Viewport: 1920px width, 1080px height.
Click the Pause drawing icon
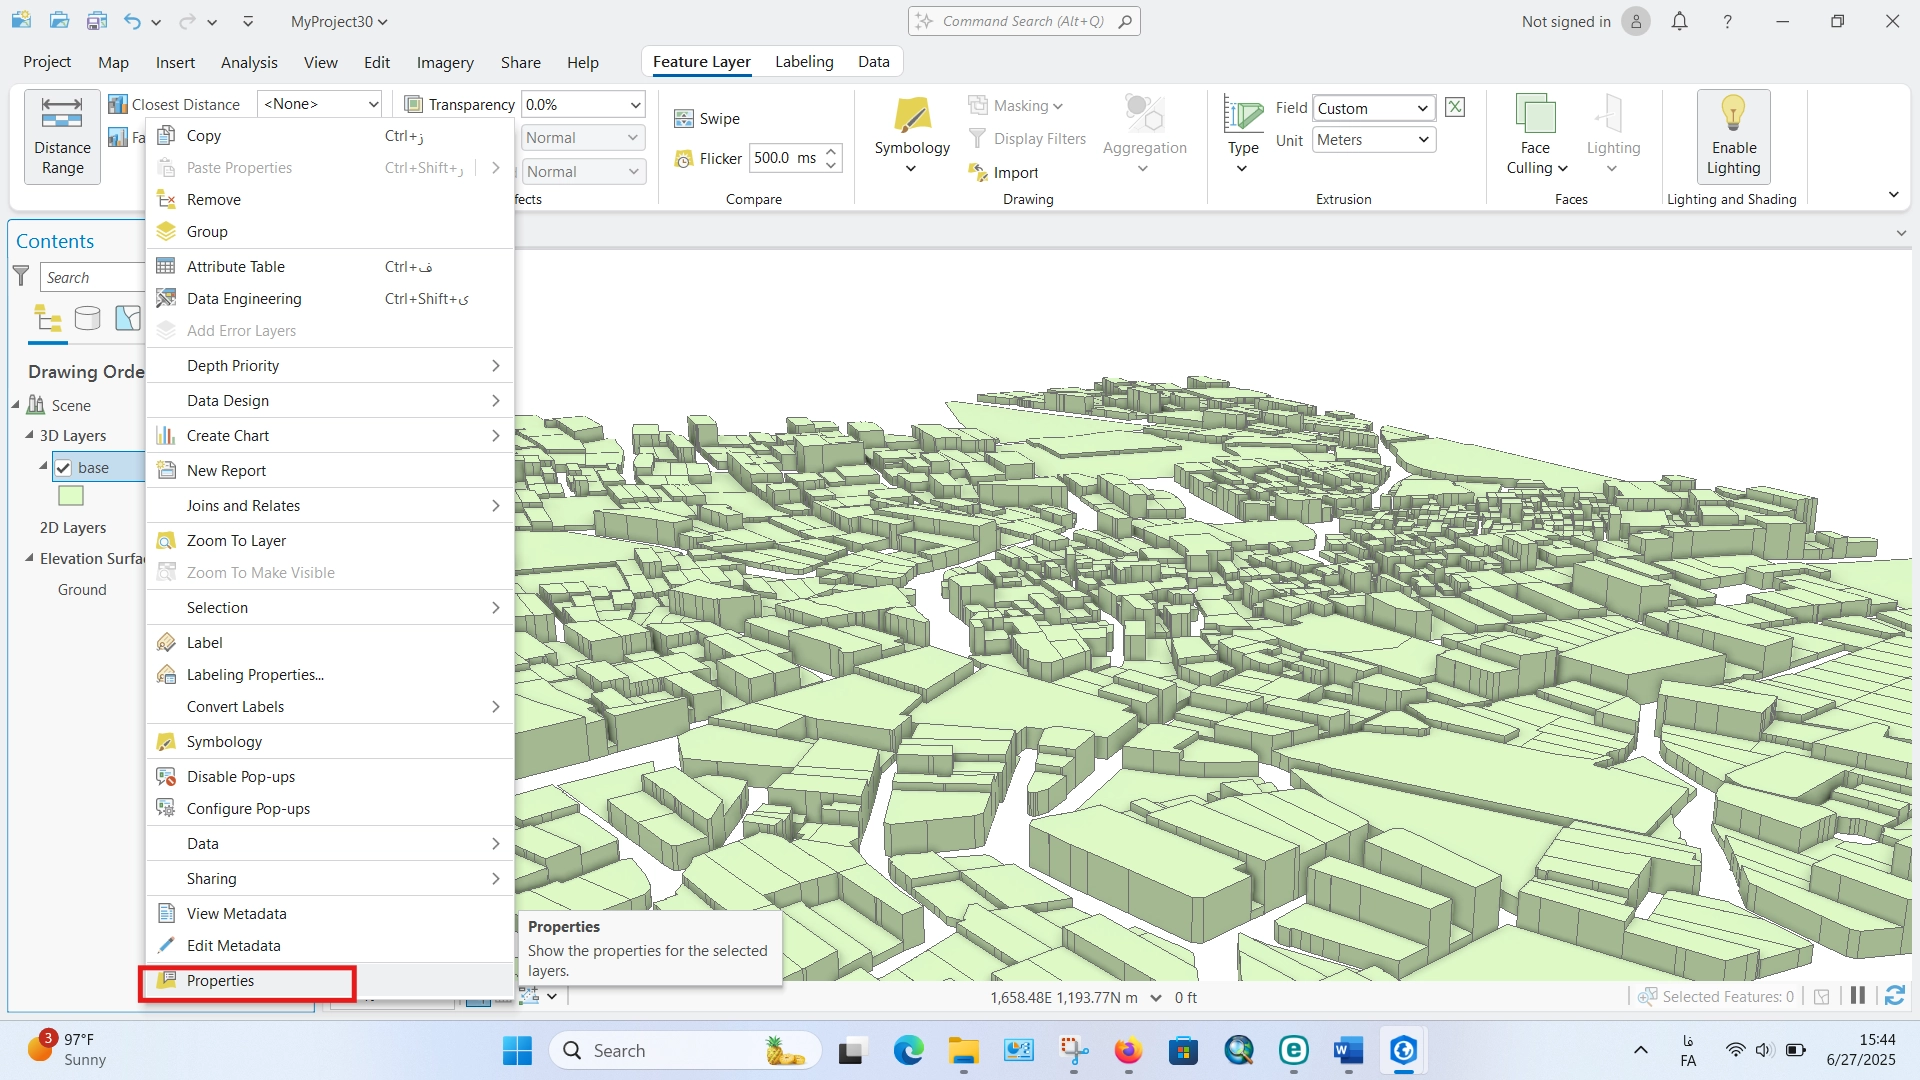click(1858, 996)
